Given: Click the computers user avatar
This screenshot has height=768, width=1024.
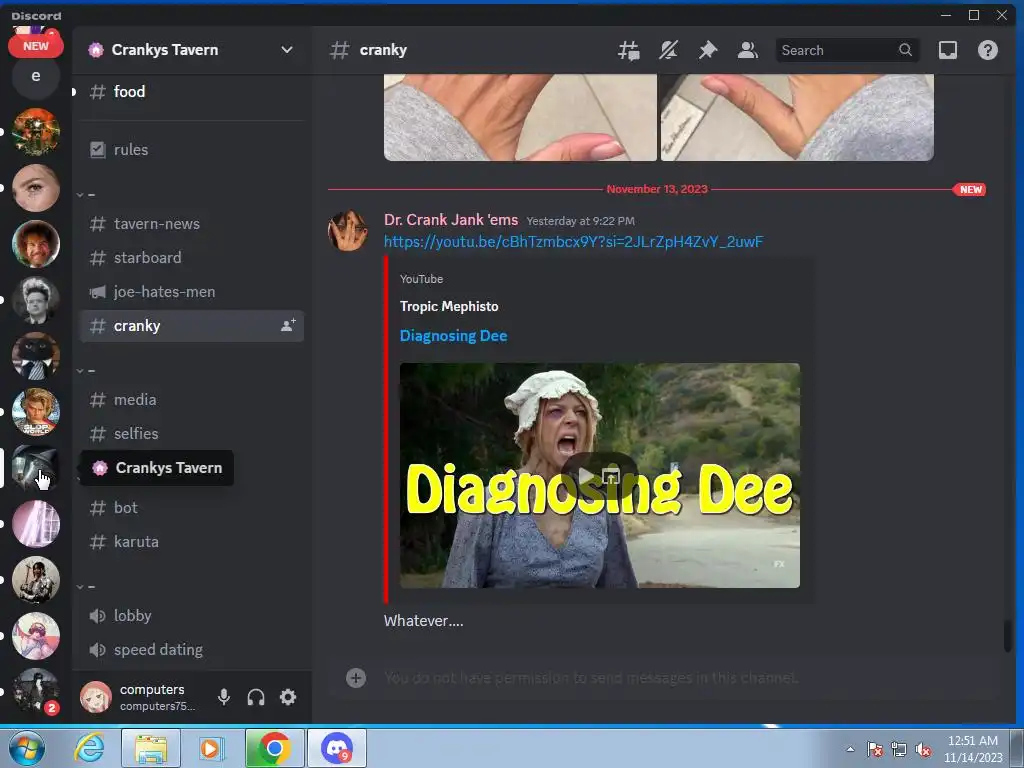Looking at the screenshot, I should 95,697.
